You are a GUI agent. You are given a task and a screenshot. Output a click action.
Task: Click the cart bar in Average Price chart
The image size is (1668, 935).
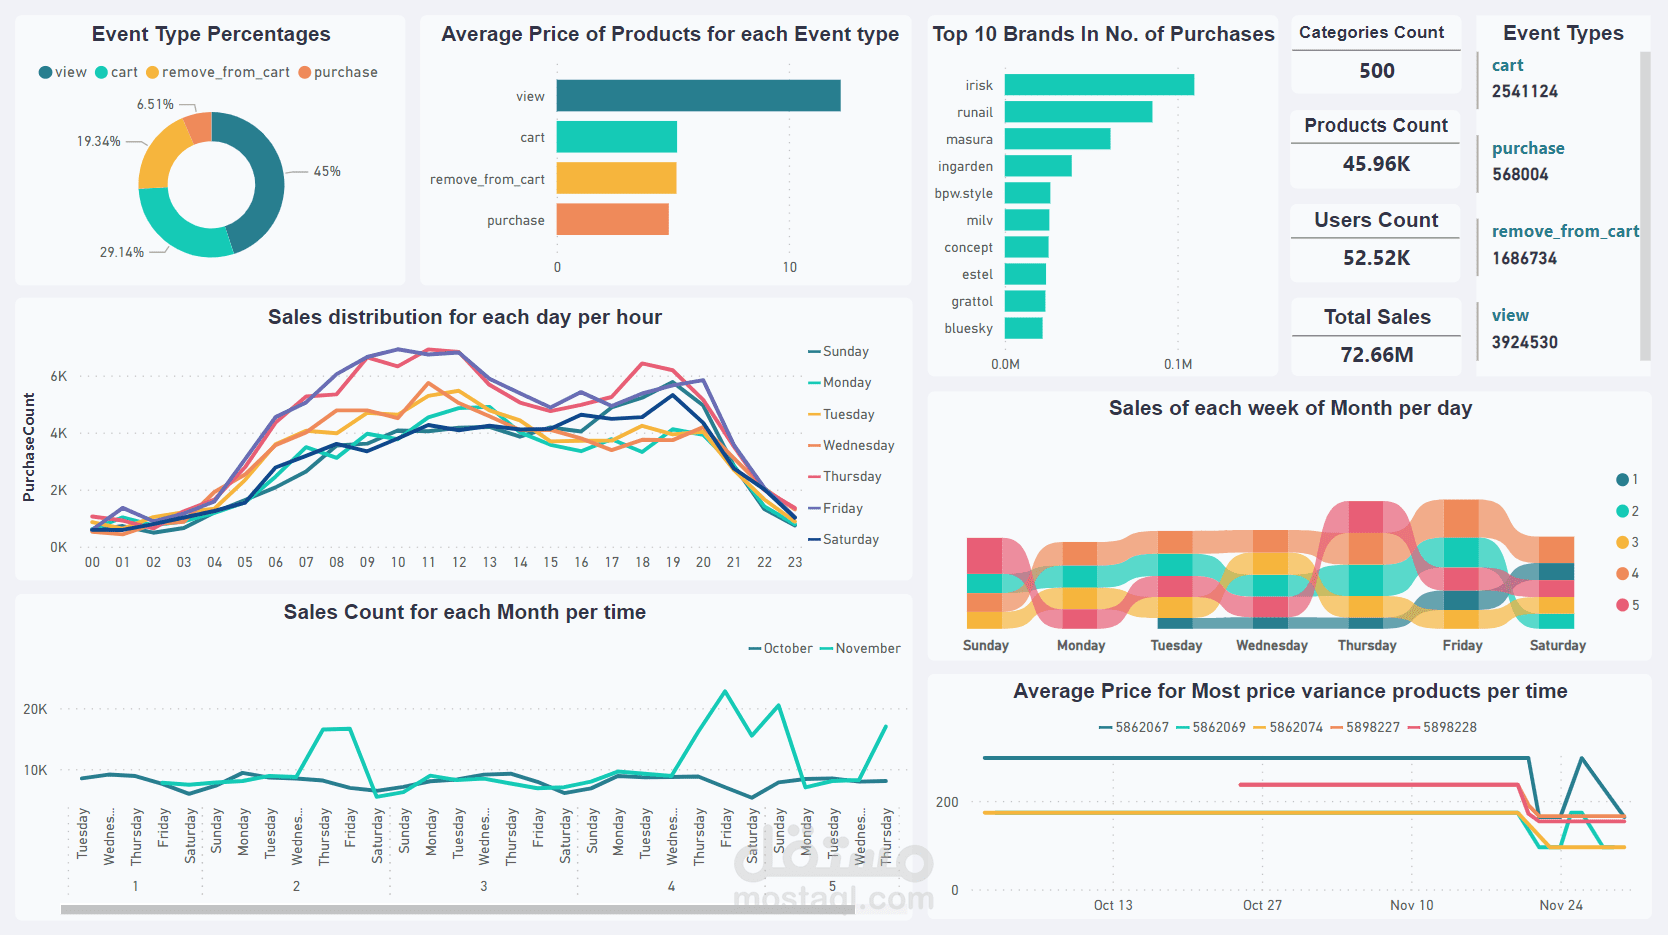(617, 137)
